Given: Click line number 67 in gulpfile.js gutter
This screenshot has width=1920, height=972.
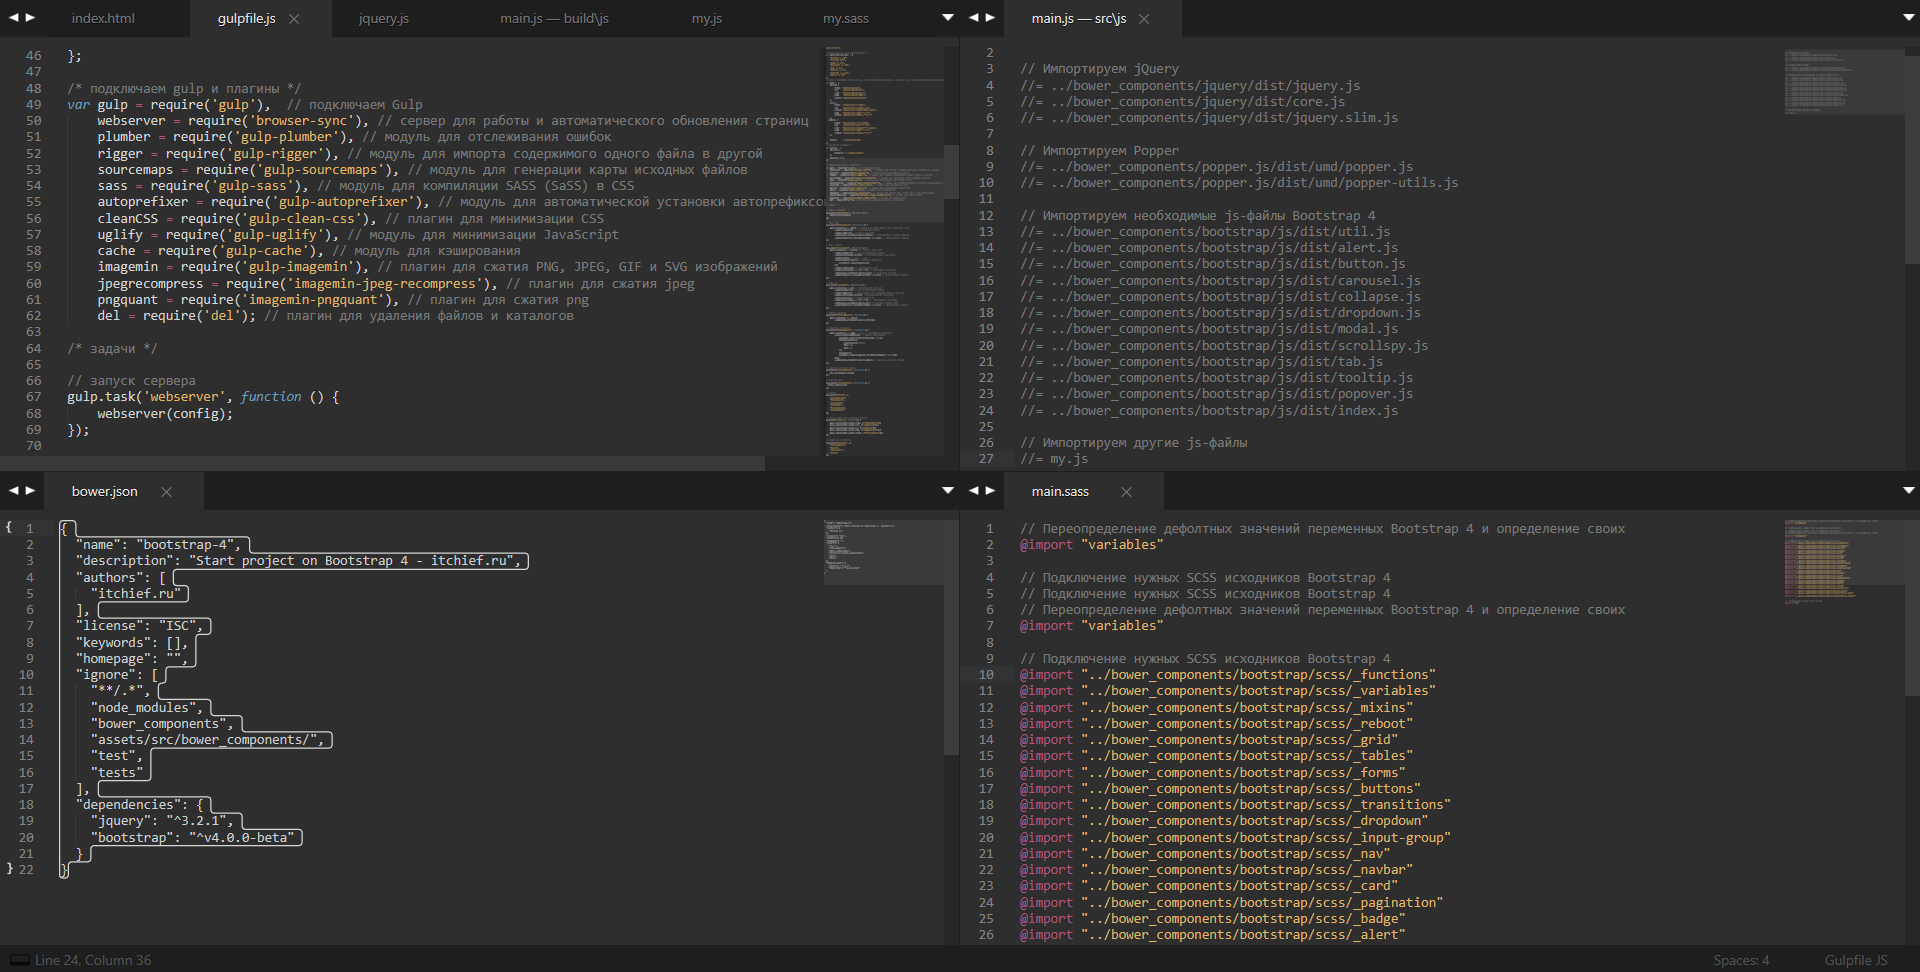Looking at the screenshot, I should 34,397.
